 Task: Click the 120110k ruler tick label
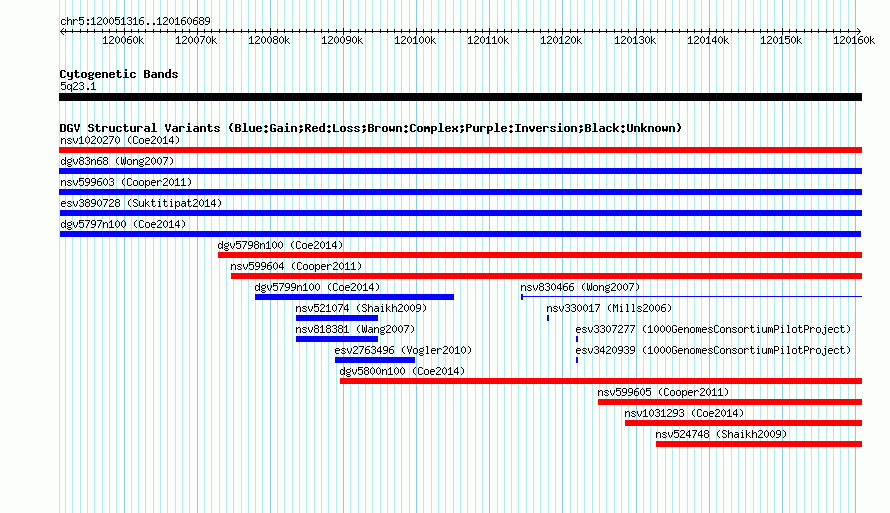point(488,40)
